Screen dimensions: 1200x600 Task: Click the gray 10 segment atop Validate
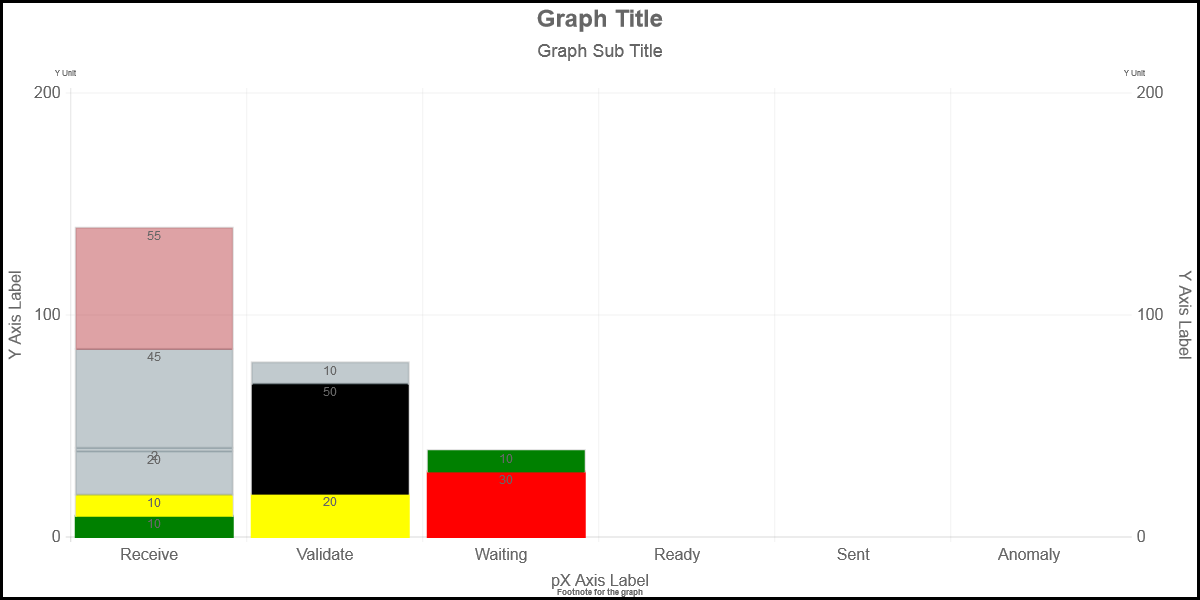(330, 373)
